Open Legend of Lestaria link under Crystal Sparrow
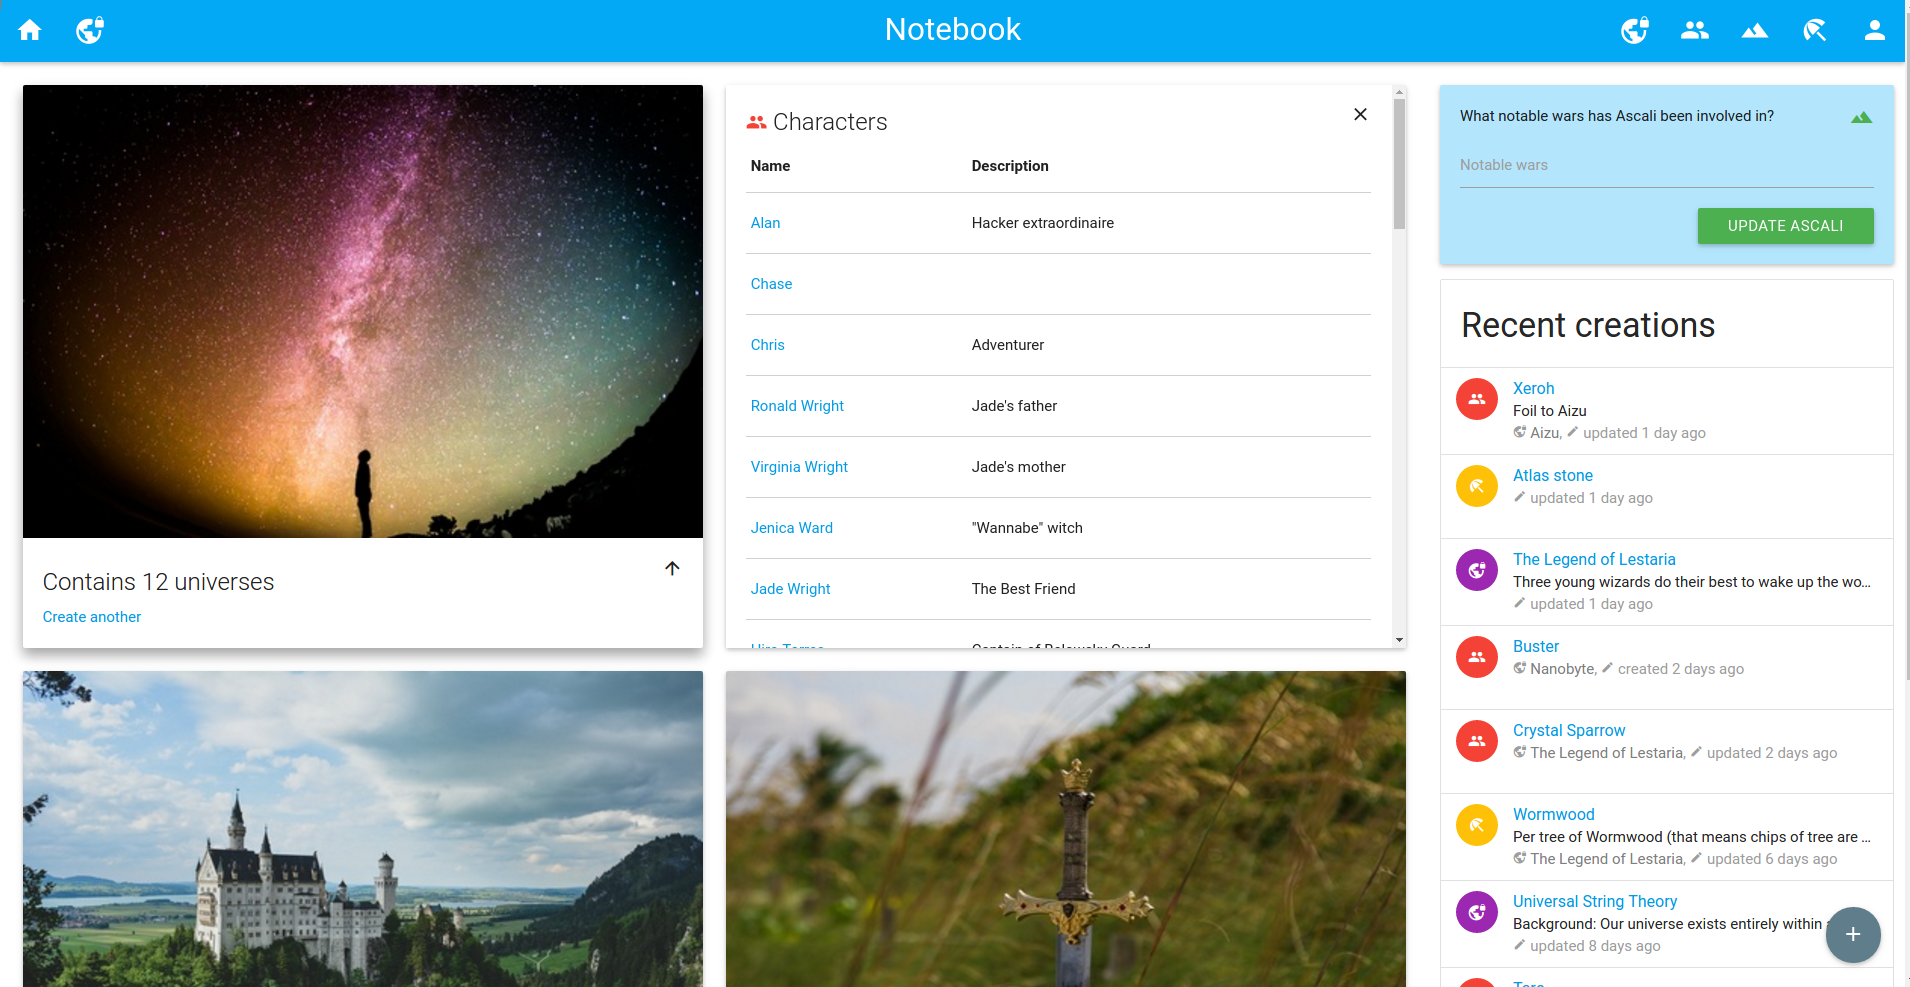The height and width of the screenshot is (987, 1910). (x=1606, y=753)
